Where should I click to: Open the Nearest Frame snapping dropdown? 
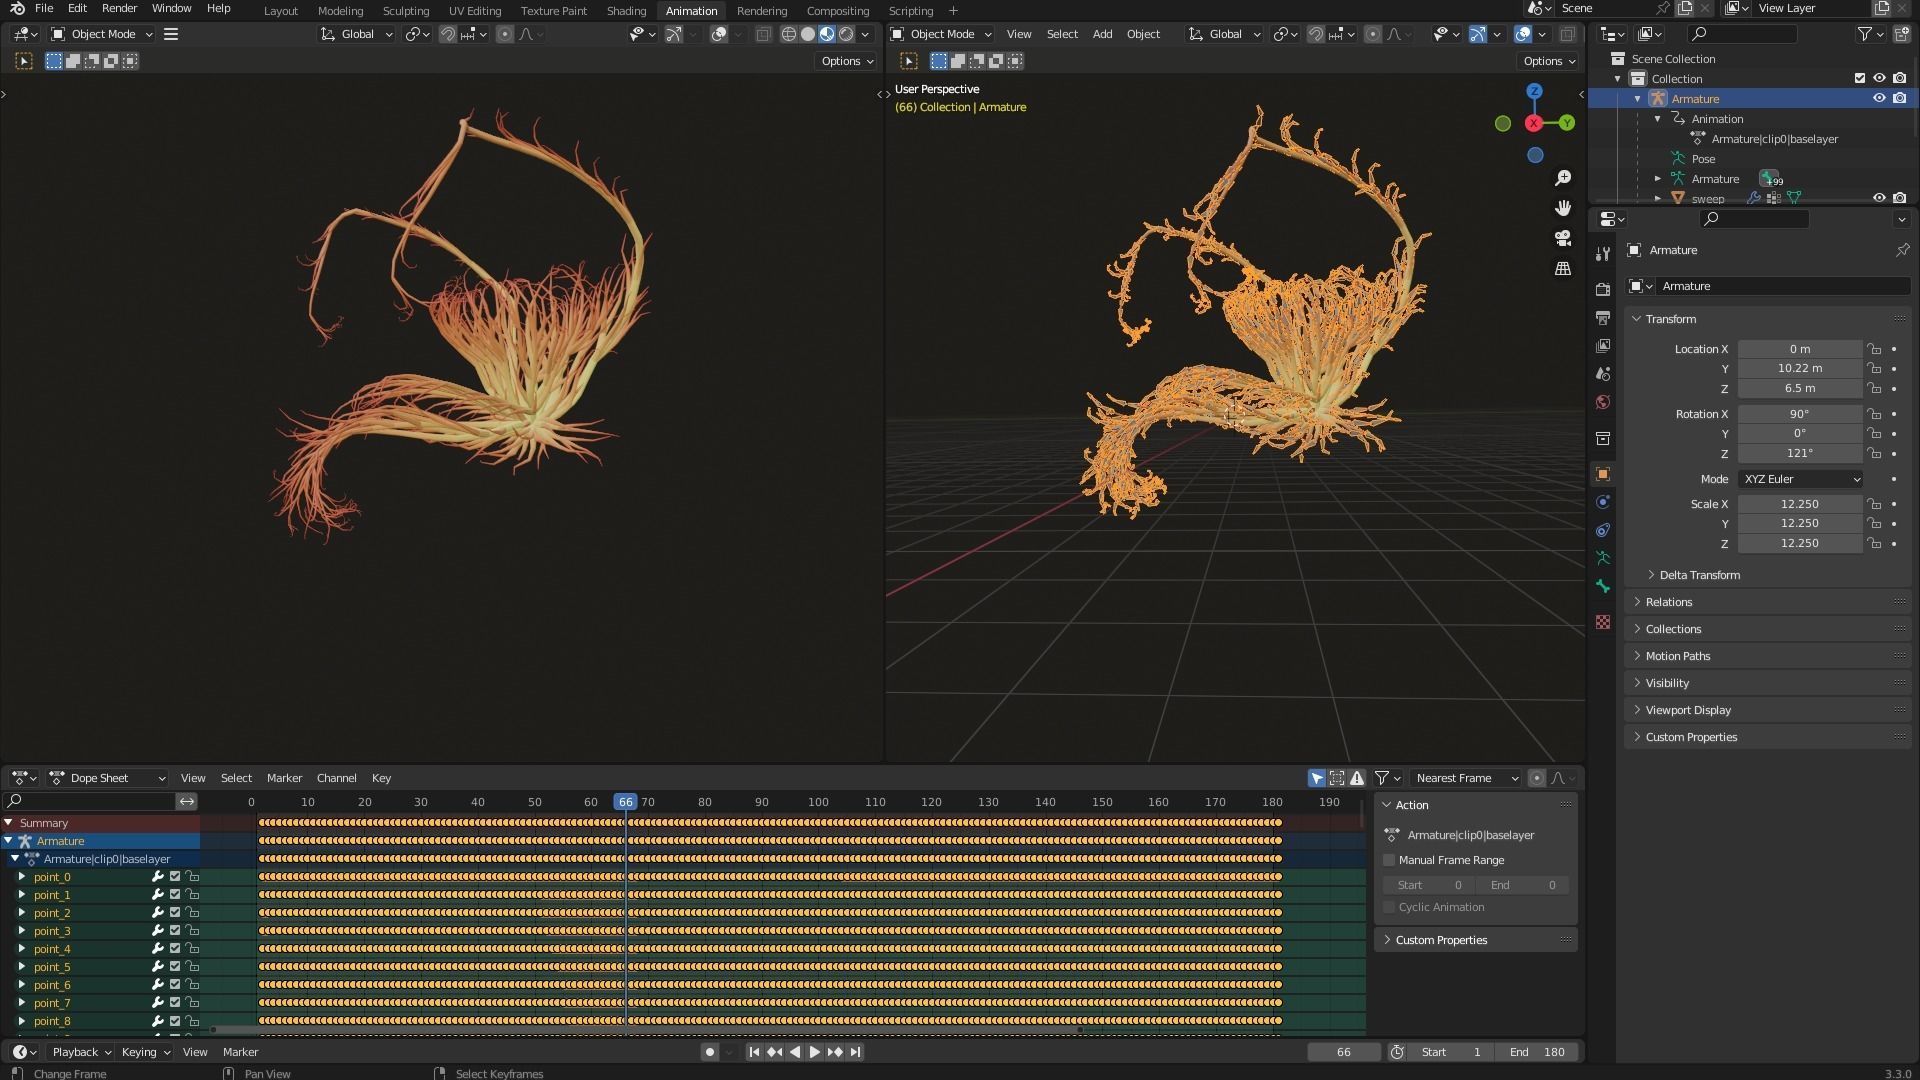coord(1466,778)
